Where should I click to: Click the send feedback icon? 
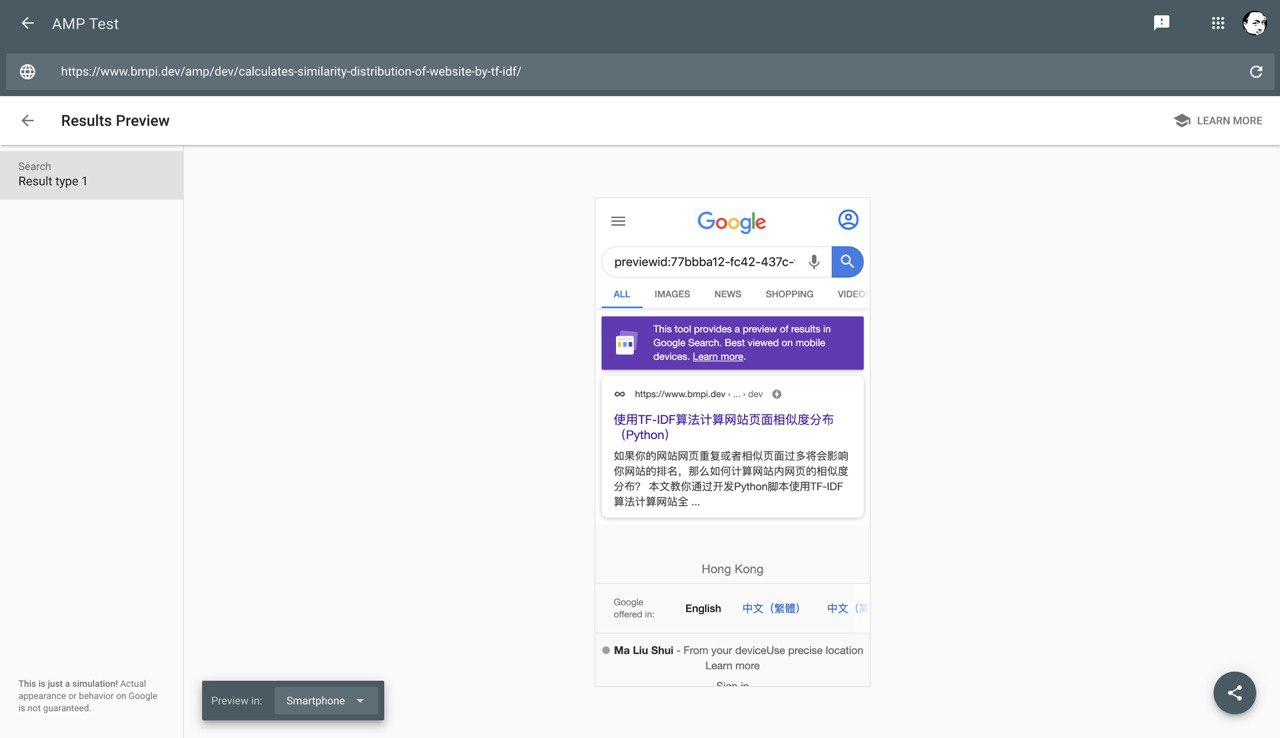1161,23
